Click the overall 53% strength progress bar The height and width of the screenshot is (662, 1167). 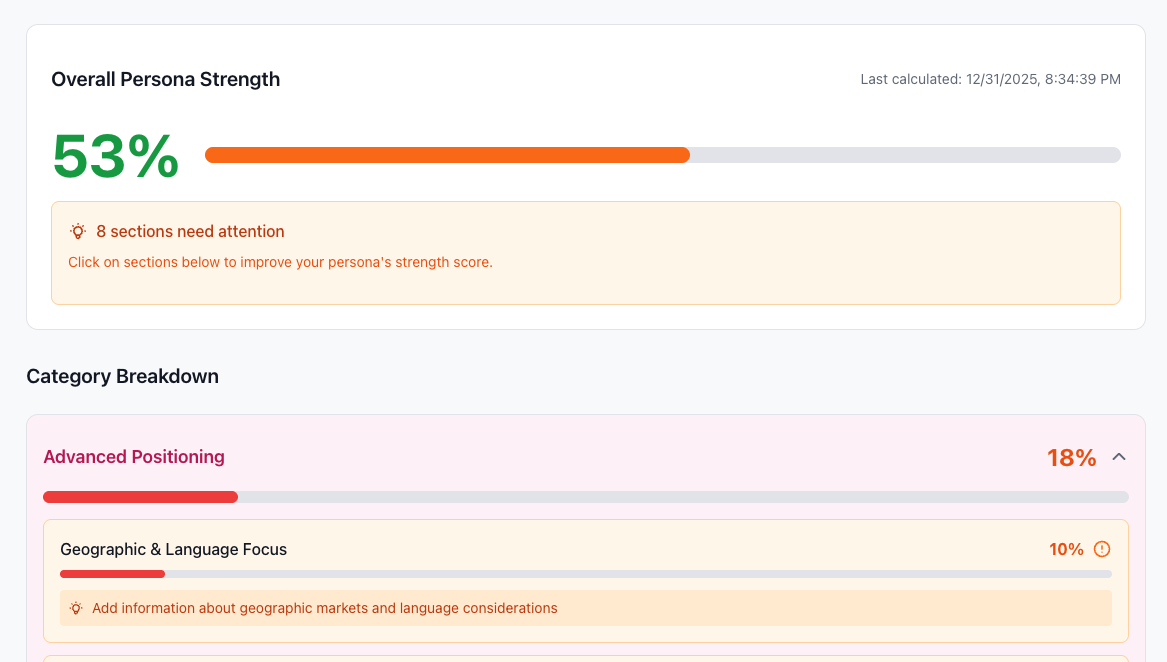point(663,155)
